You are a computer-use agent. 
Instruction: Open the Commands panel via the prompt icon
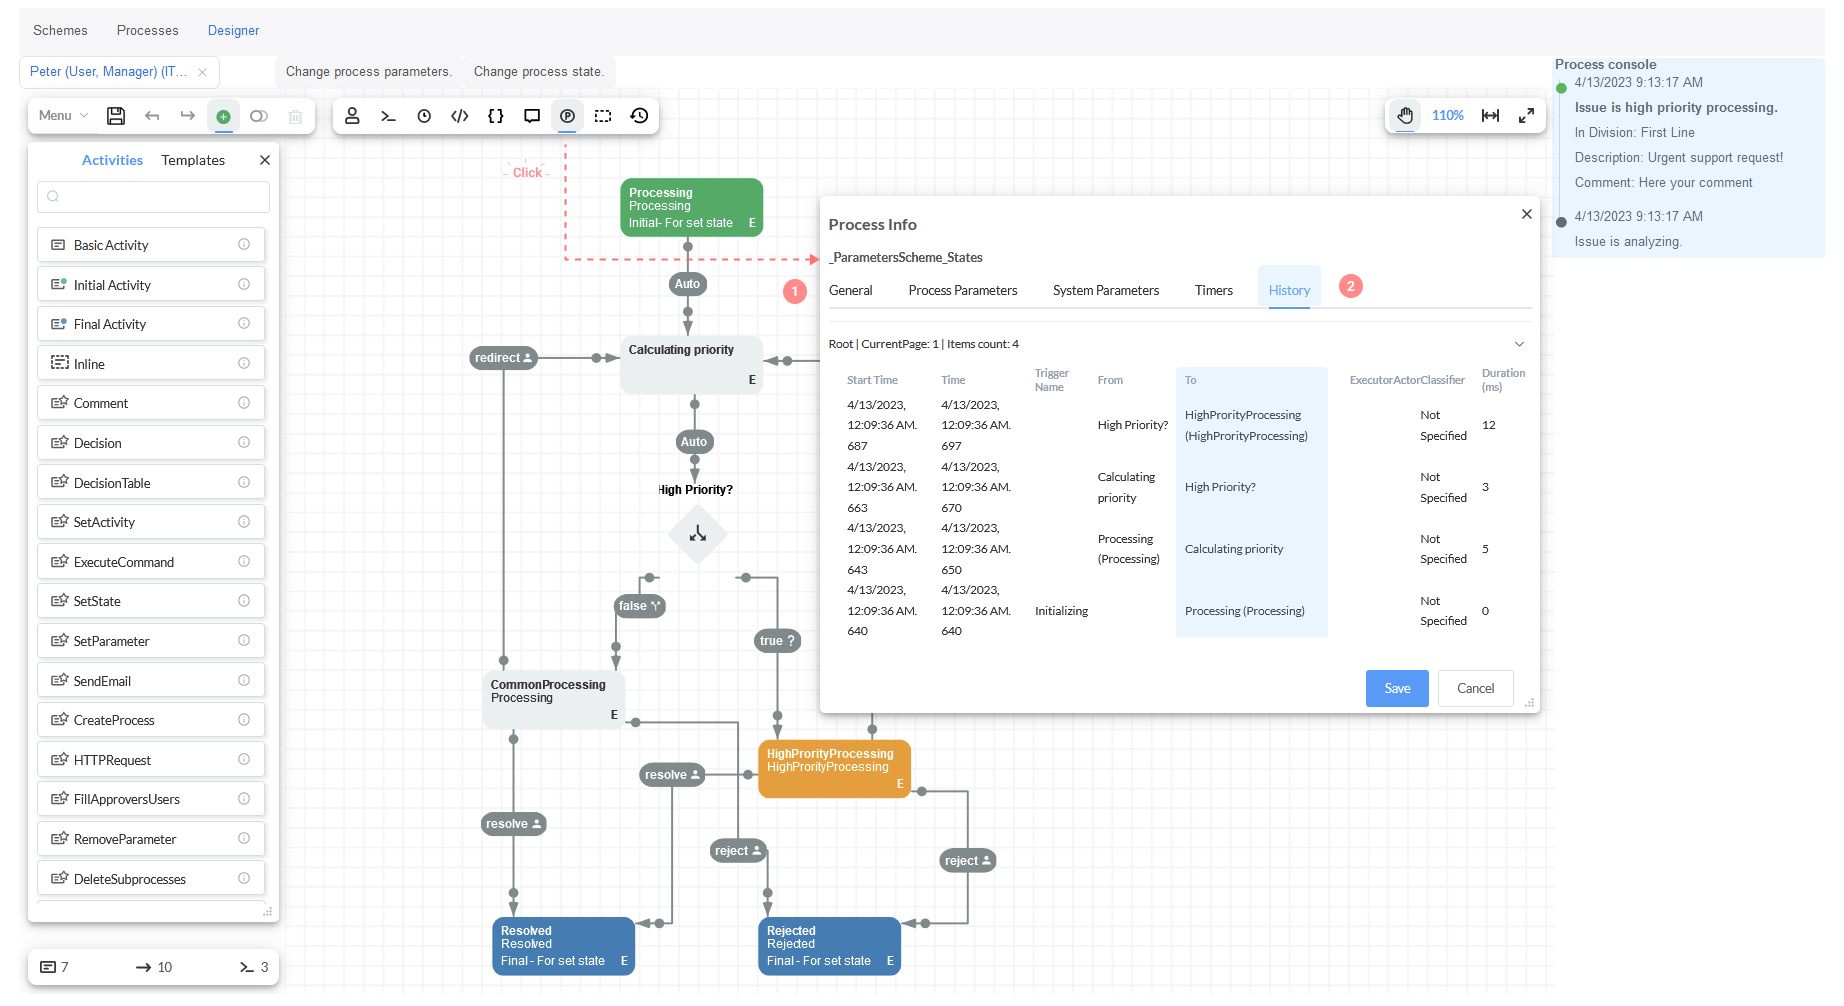click(x=388, y=116)
